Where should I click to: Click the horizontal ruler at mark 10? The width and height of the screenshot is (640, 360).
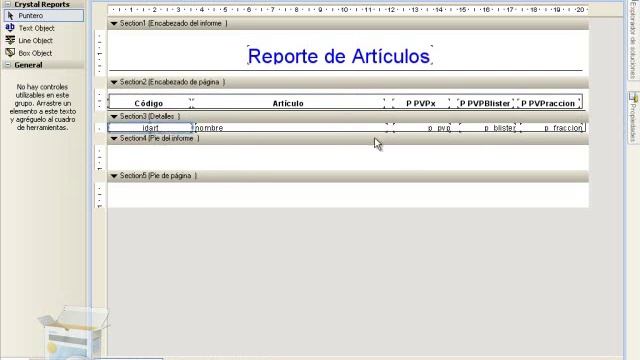click(x=344, y=9)
